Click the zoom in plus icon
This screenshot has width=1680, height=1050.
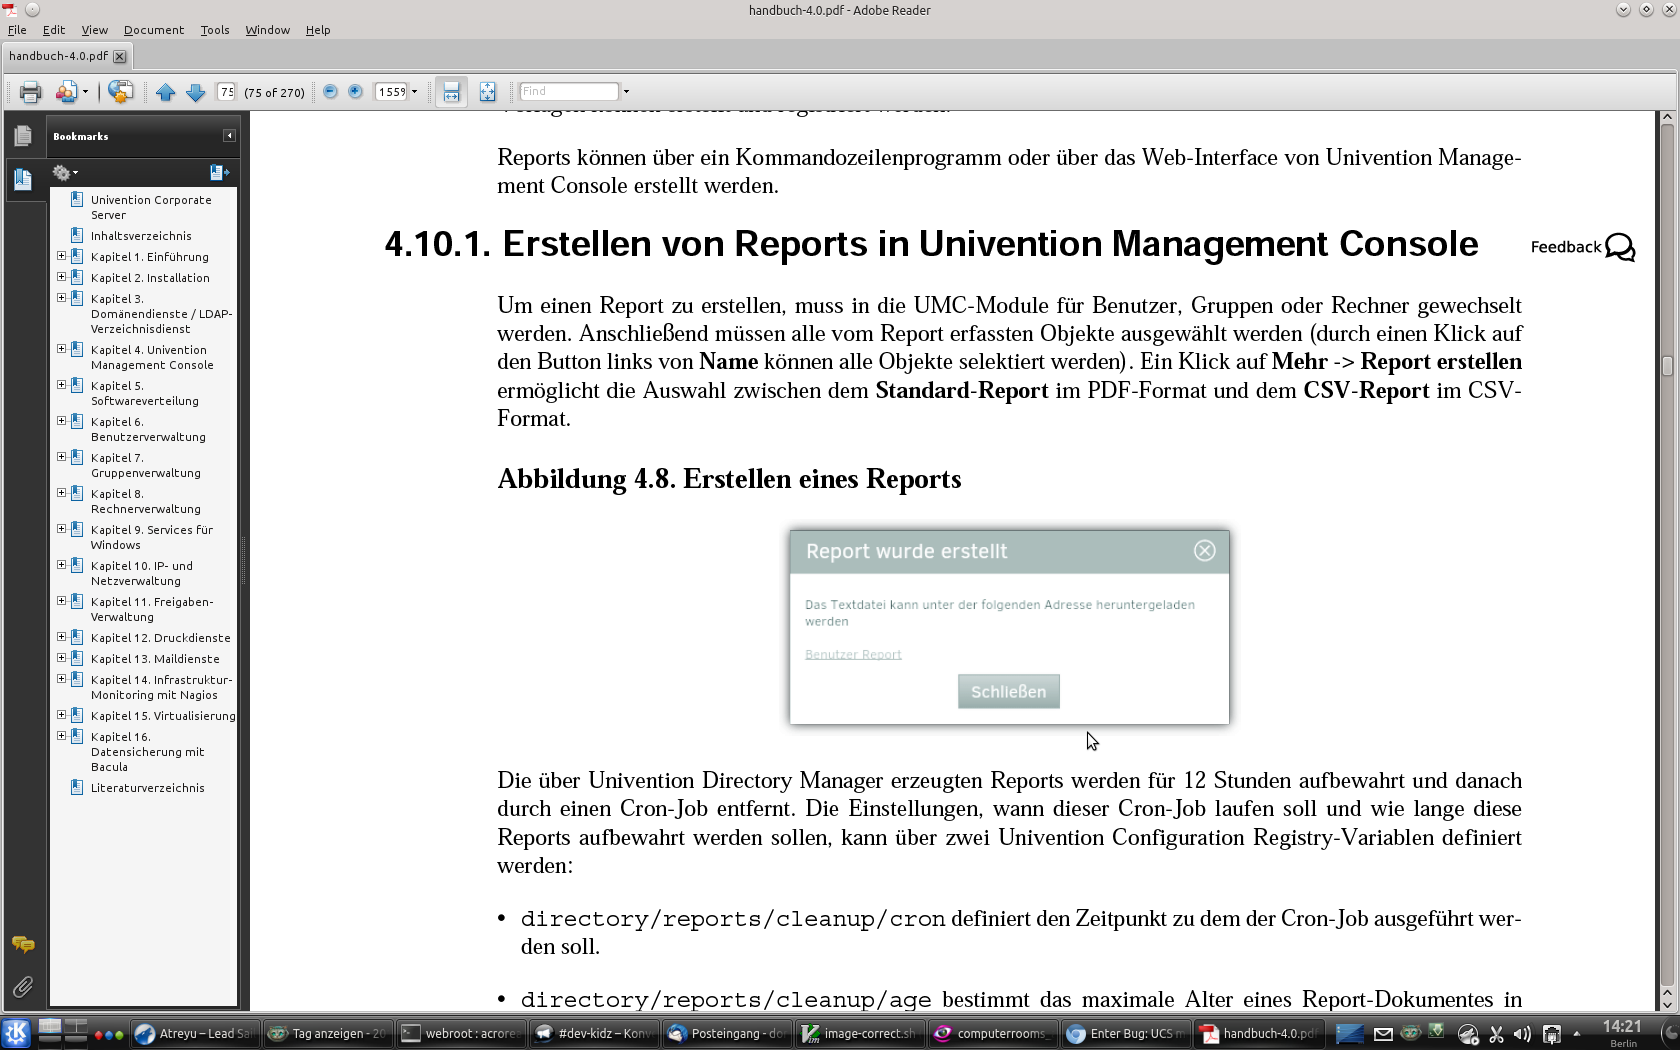point(355,91)
